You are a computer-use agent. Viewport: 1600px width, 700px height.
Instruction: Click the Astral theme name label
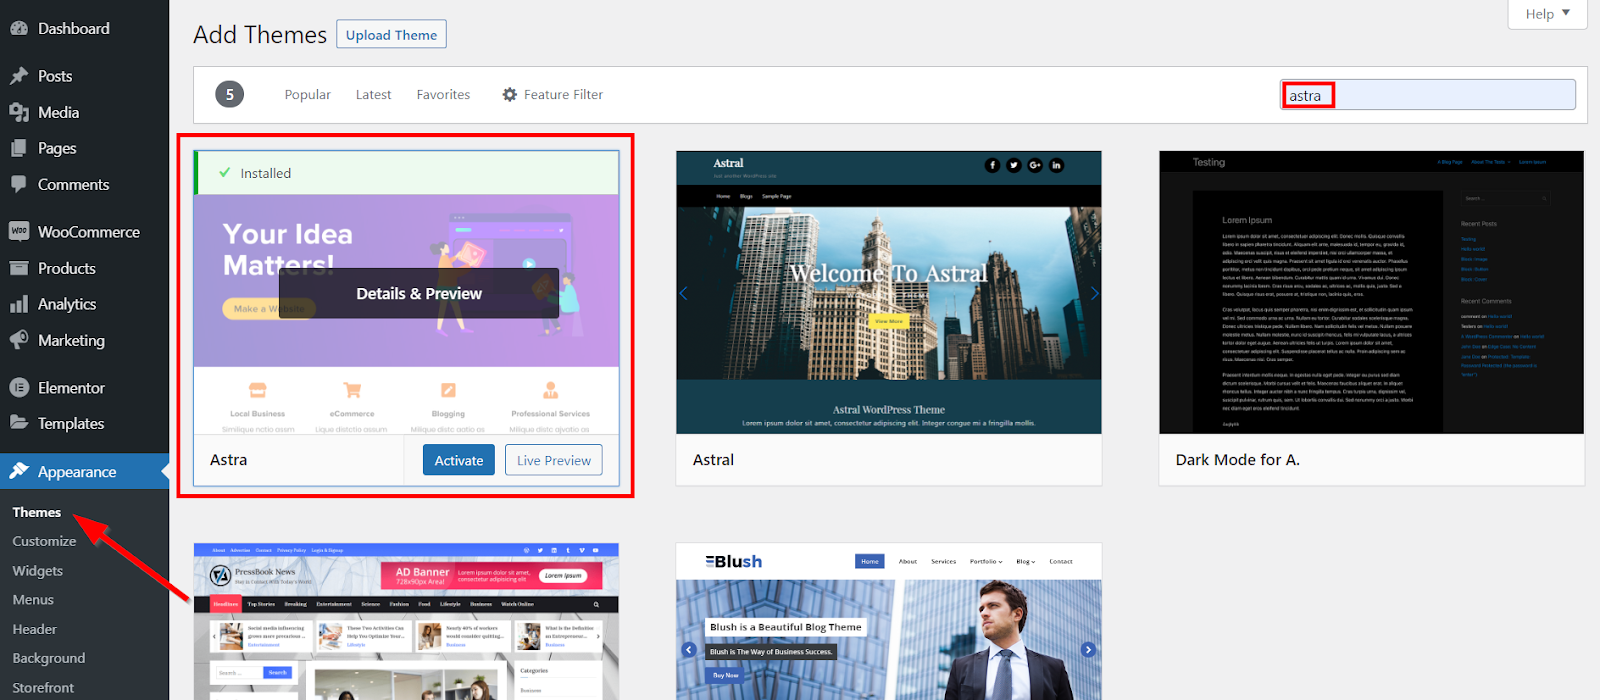coord(713,460)
